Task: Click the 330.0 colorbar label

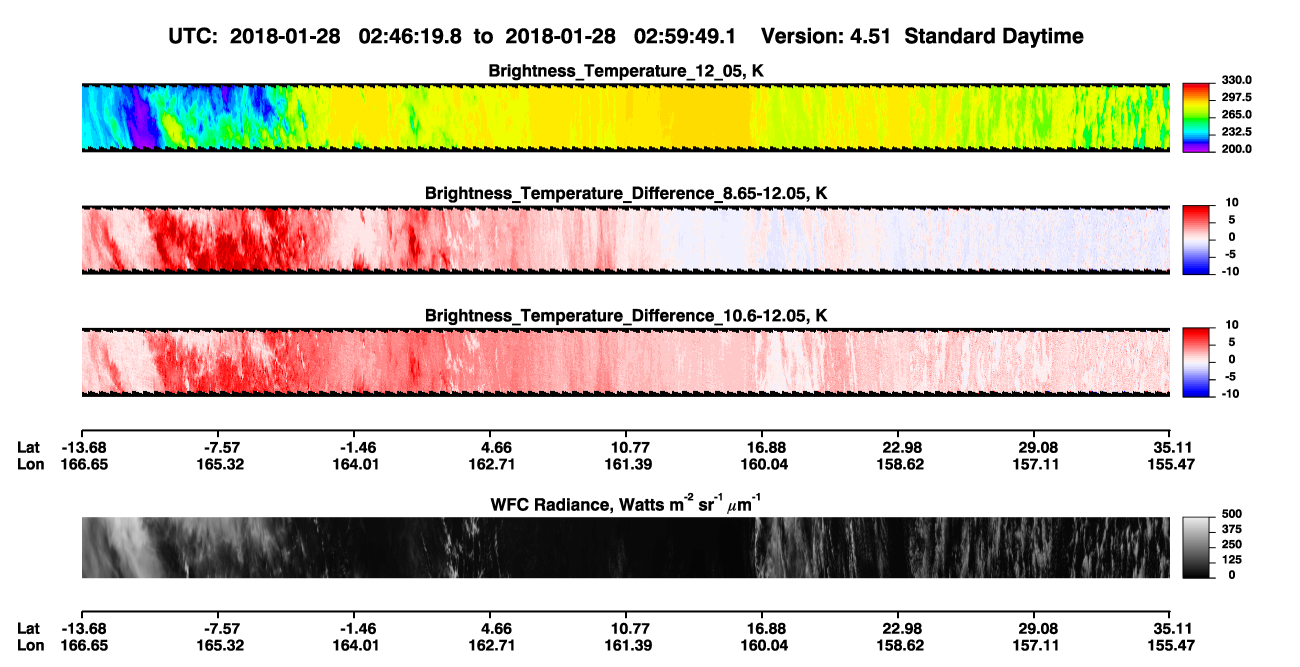Action: tap(1237, 81)
